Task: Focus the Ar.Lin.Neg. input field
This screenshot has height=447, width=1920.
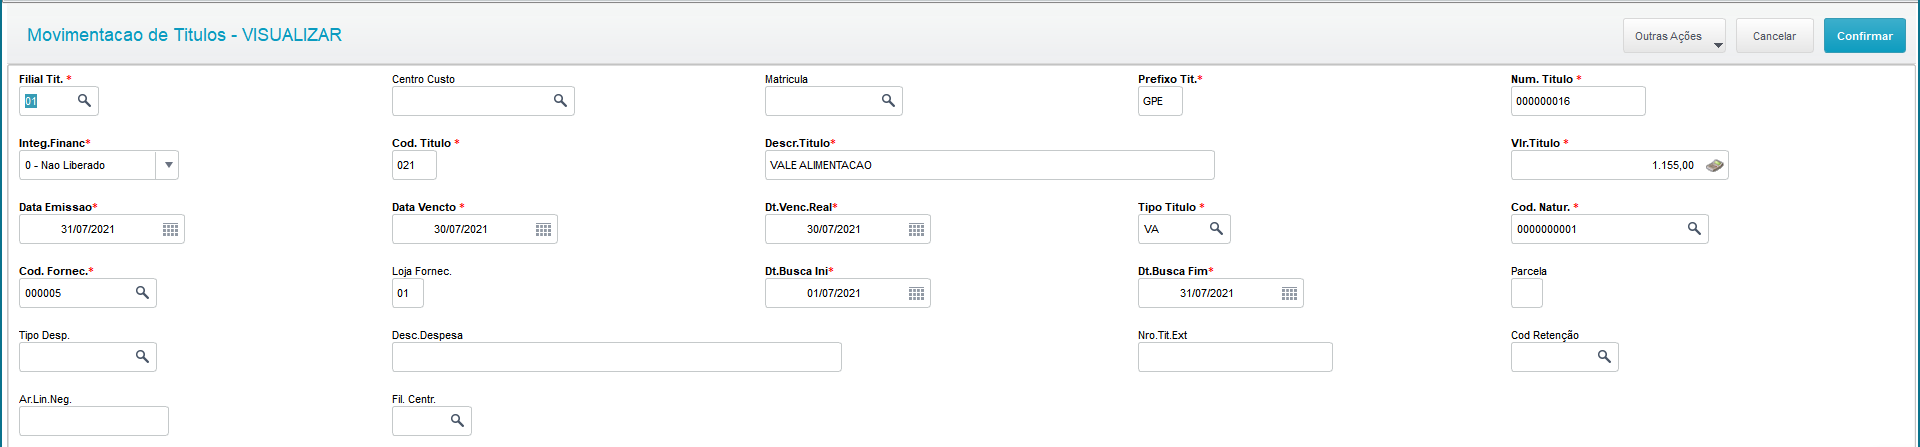Action: pos(94,421)
